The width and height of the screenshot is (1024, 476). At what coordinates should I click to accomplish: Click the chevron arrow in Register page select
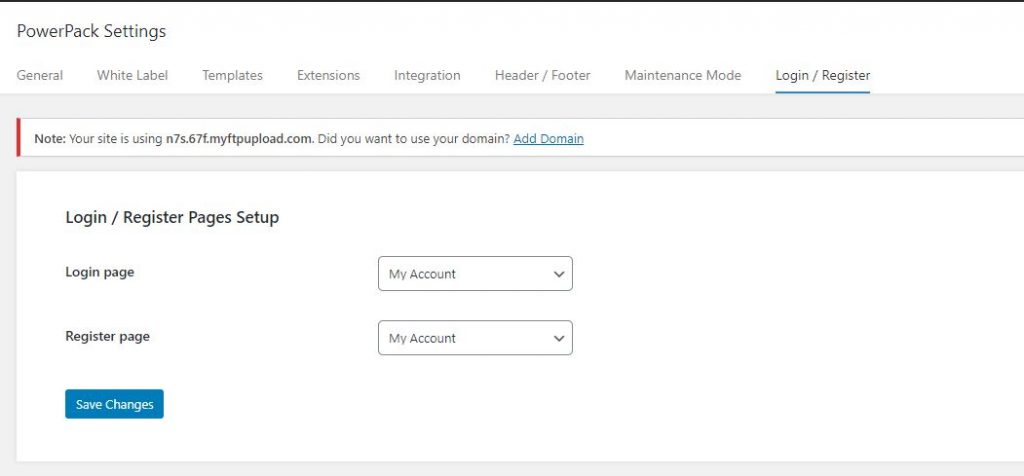tap(558, 338)
